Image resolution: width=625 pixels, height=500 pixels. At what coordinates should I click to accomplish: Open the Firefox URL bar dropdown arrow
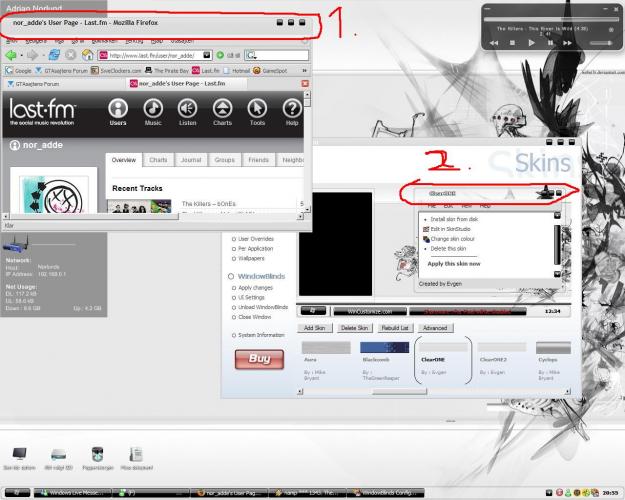click(x=207, y=55)
